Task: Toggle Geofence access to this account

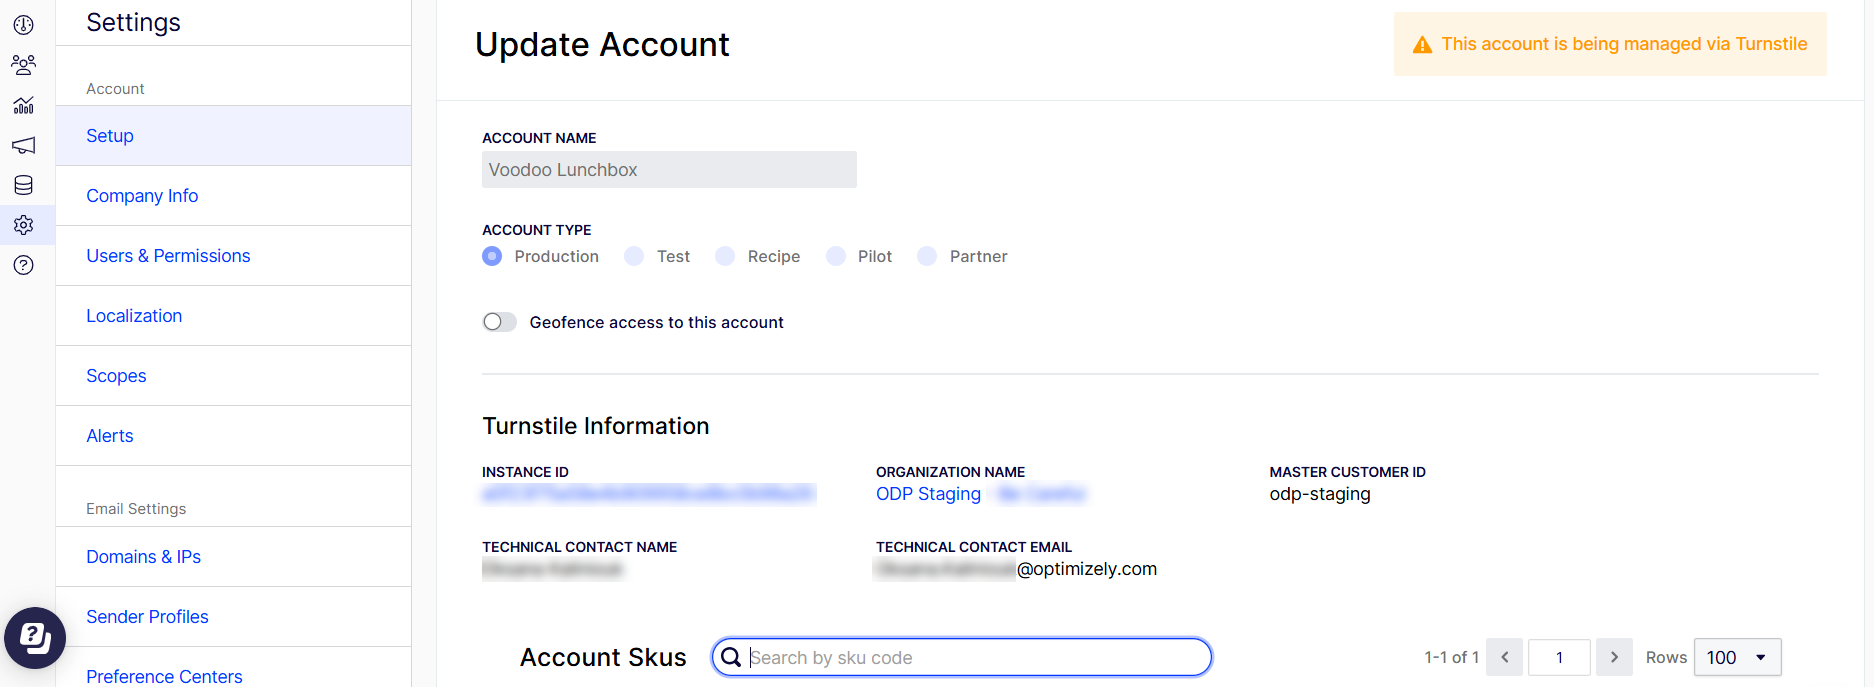Action: [499, 322]
